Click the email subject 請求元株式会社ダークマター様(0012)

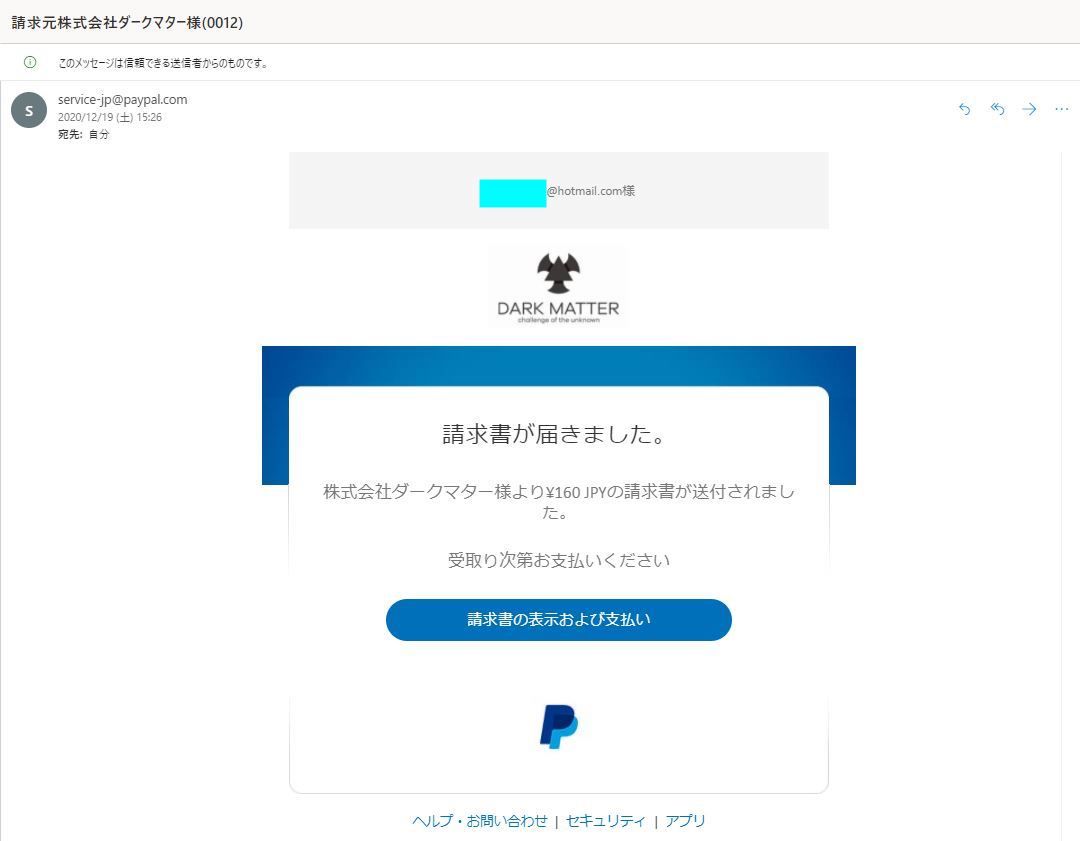(127, 22)
